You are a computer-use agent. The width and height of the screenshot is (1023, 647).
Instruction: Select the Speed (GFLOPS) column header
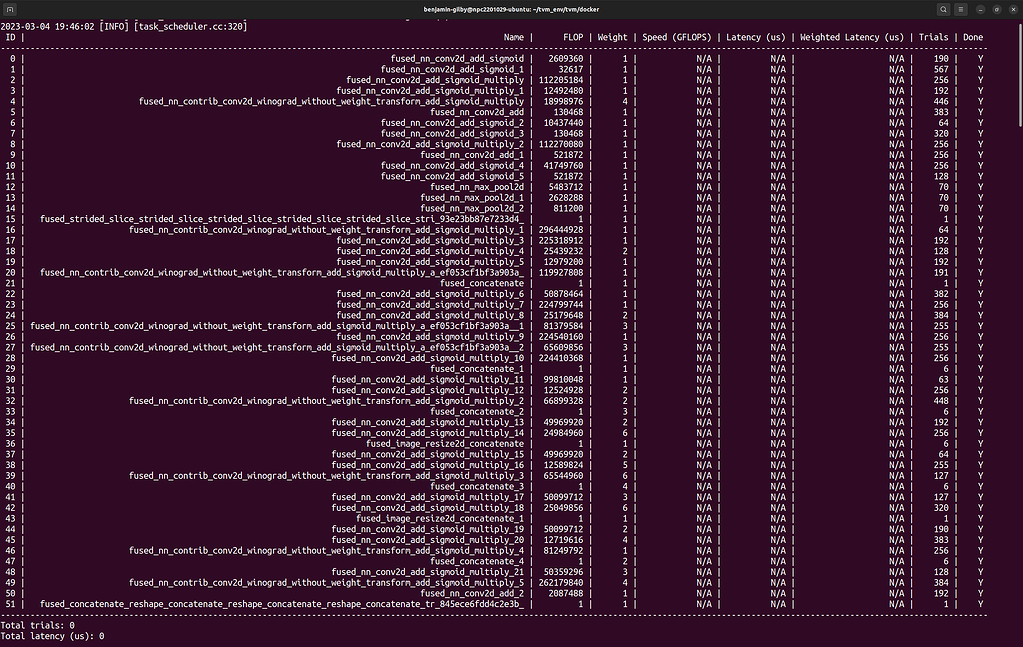pyautogui.click(x=676, y=37)
